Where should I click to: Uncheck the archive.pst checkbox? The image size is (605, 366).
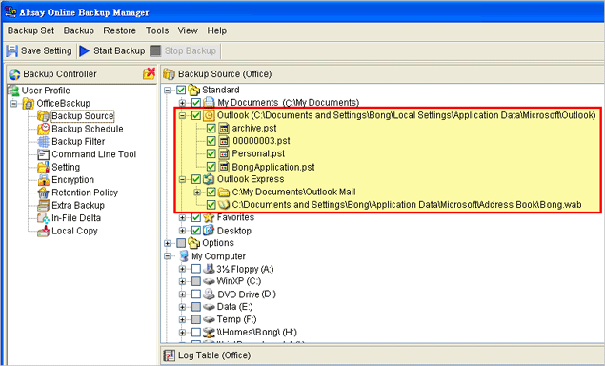tap(211, 128)
